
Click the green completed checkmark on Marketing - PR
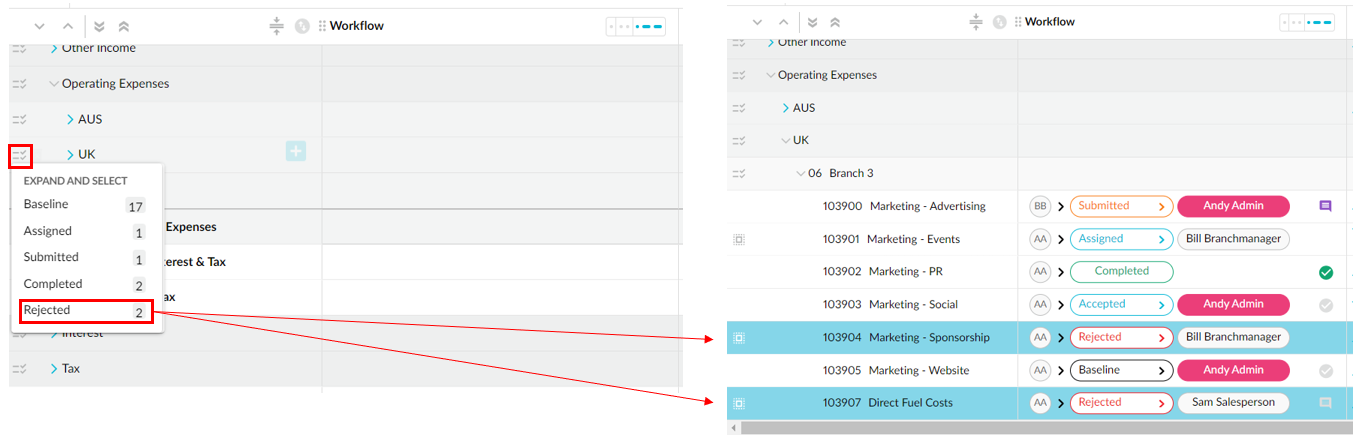[1325, 272]
